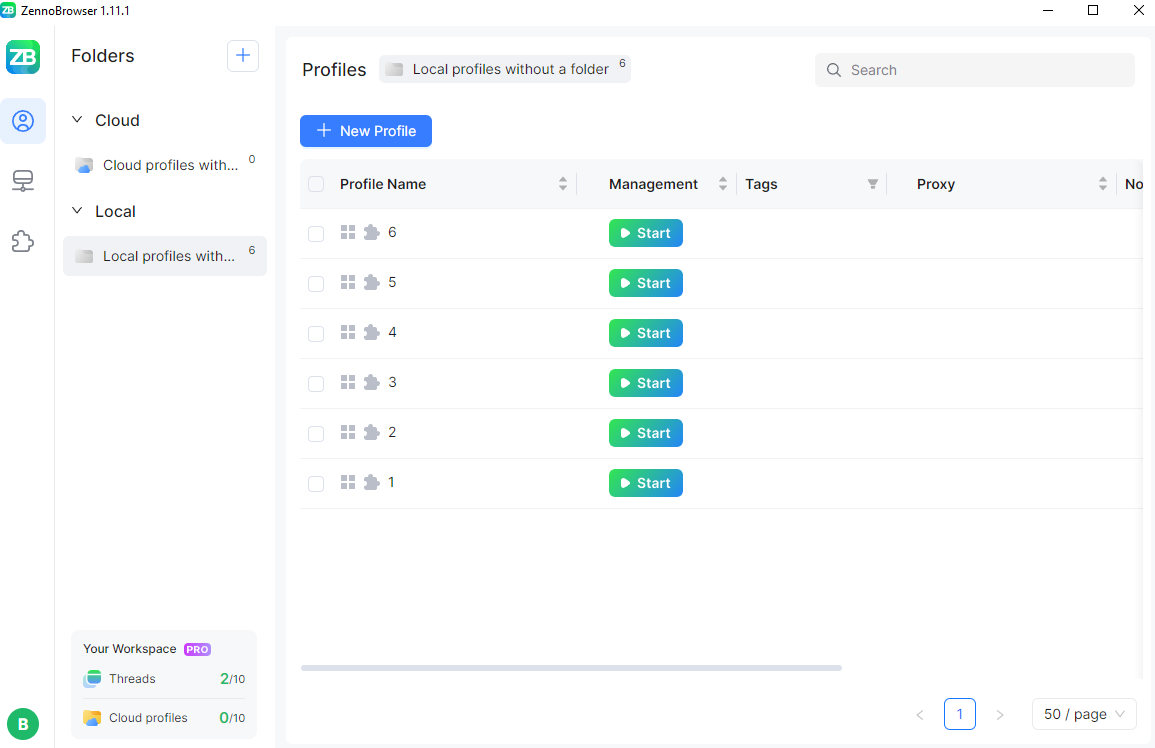Open the proxy servers sidebar icon
This screenshot has width=1155, height=748.
(23, 181)
